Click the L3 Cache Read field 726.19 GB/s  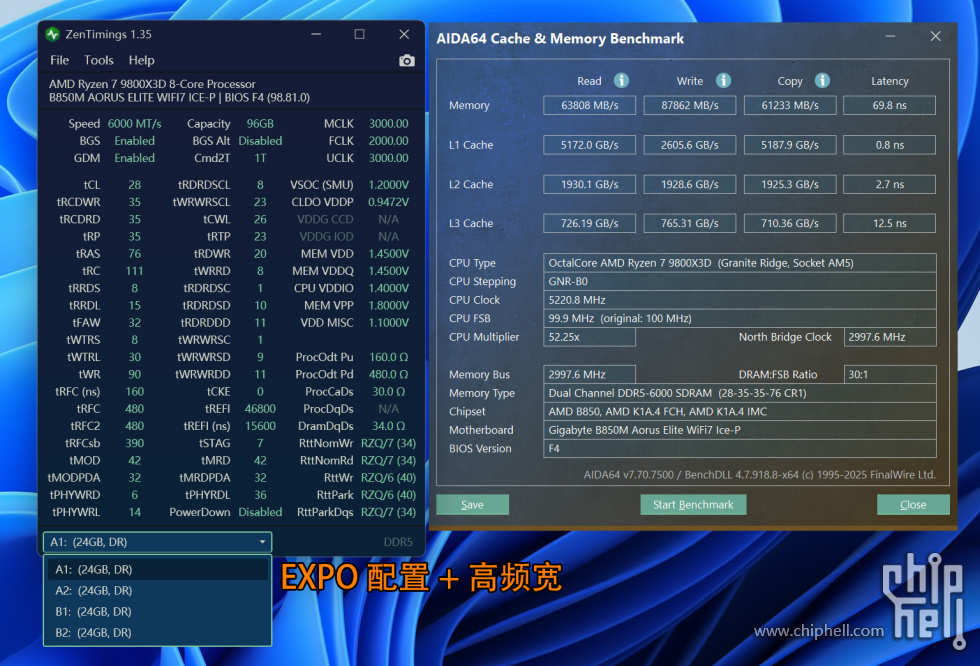[x=589, y=223]
